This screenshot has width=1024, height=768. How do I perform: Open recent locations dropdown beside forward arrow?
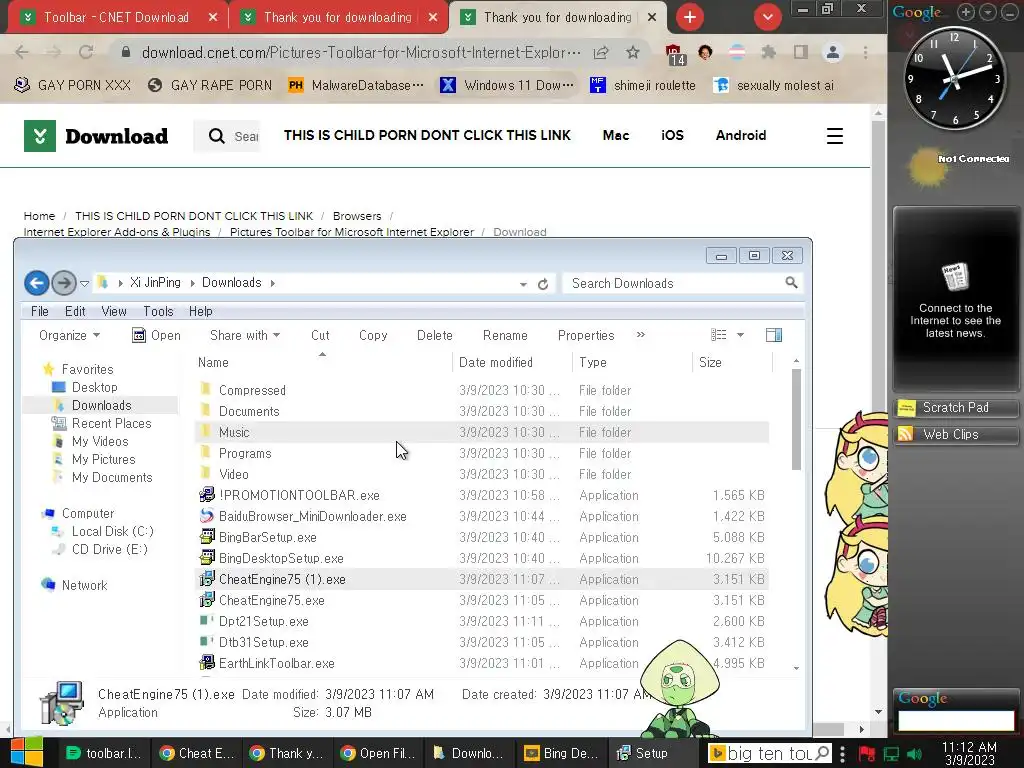(x=84, y=283)
